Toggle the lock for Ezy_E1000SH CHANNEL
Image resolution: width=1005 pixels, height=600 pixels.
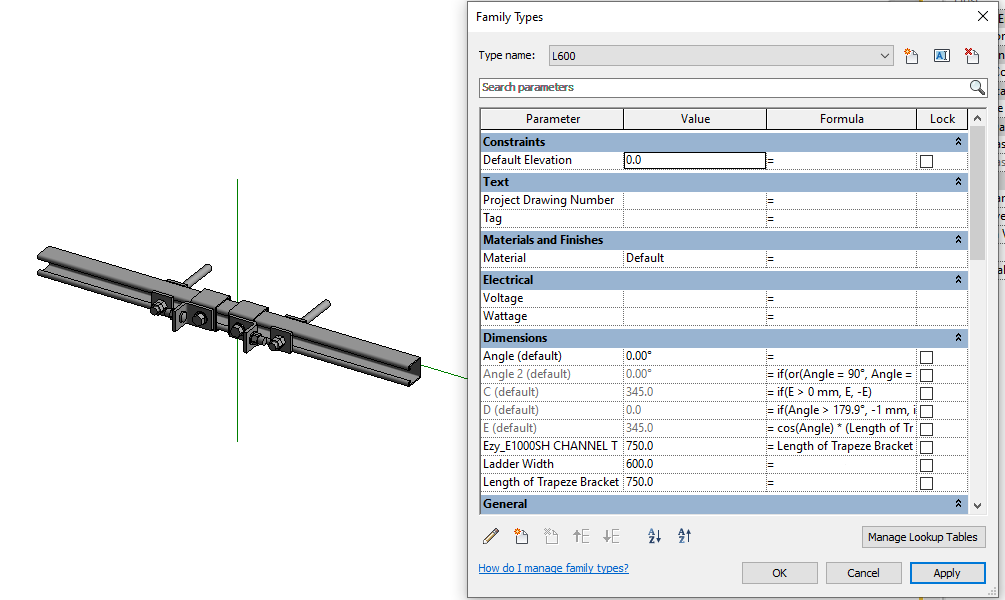[x=926, y=447]
